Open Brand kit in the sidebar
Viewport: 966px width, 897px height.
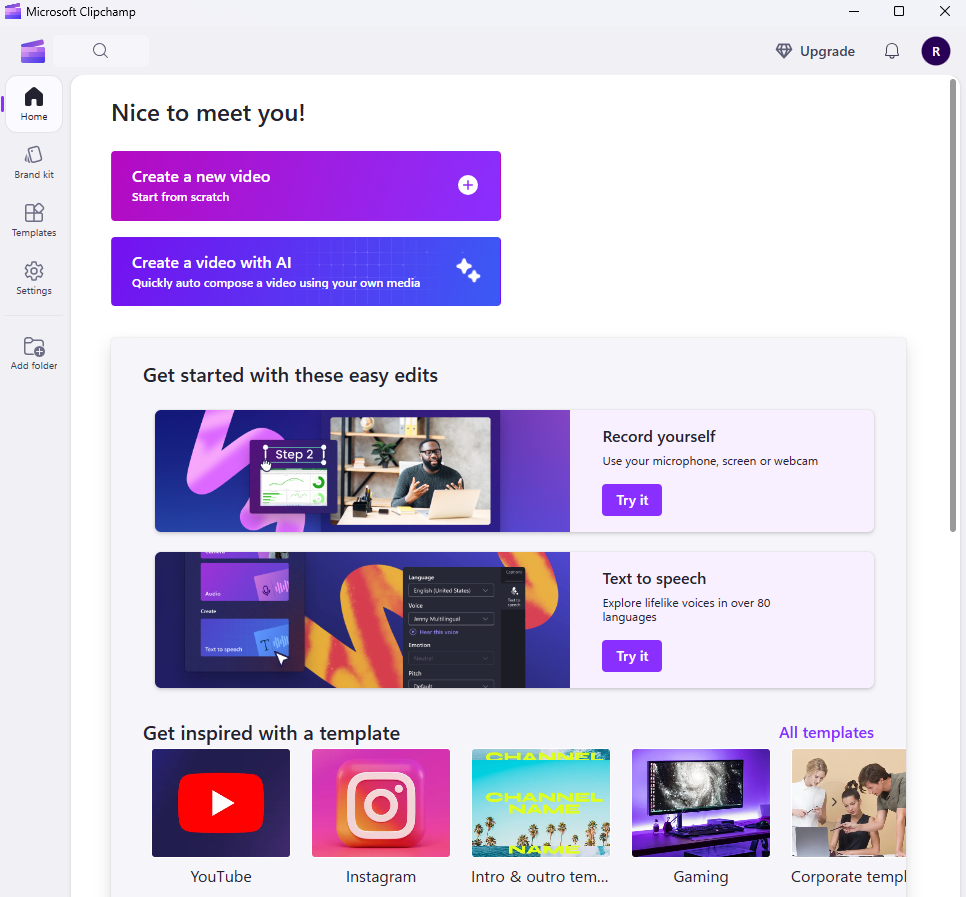coord(34,163)
